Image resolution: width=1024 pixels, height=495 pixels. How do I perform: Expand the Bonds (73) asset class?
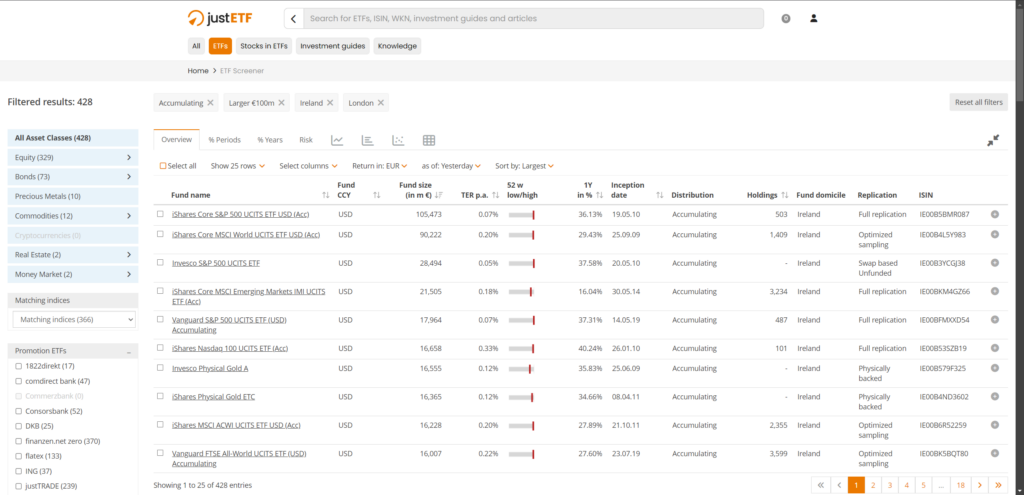tap(72, 176)
